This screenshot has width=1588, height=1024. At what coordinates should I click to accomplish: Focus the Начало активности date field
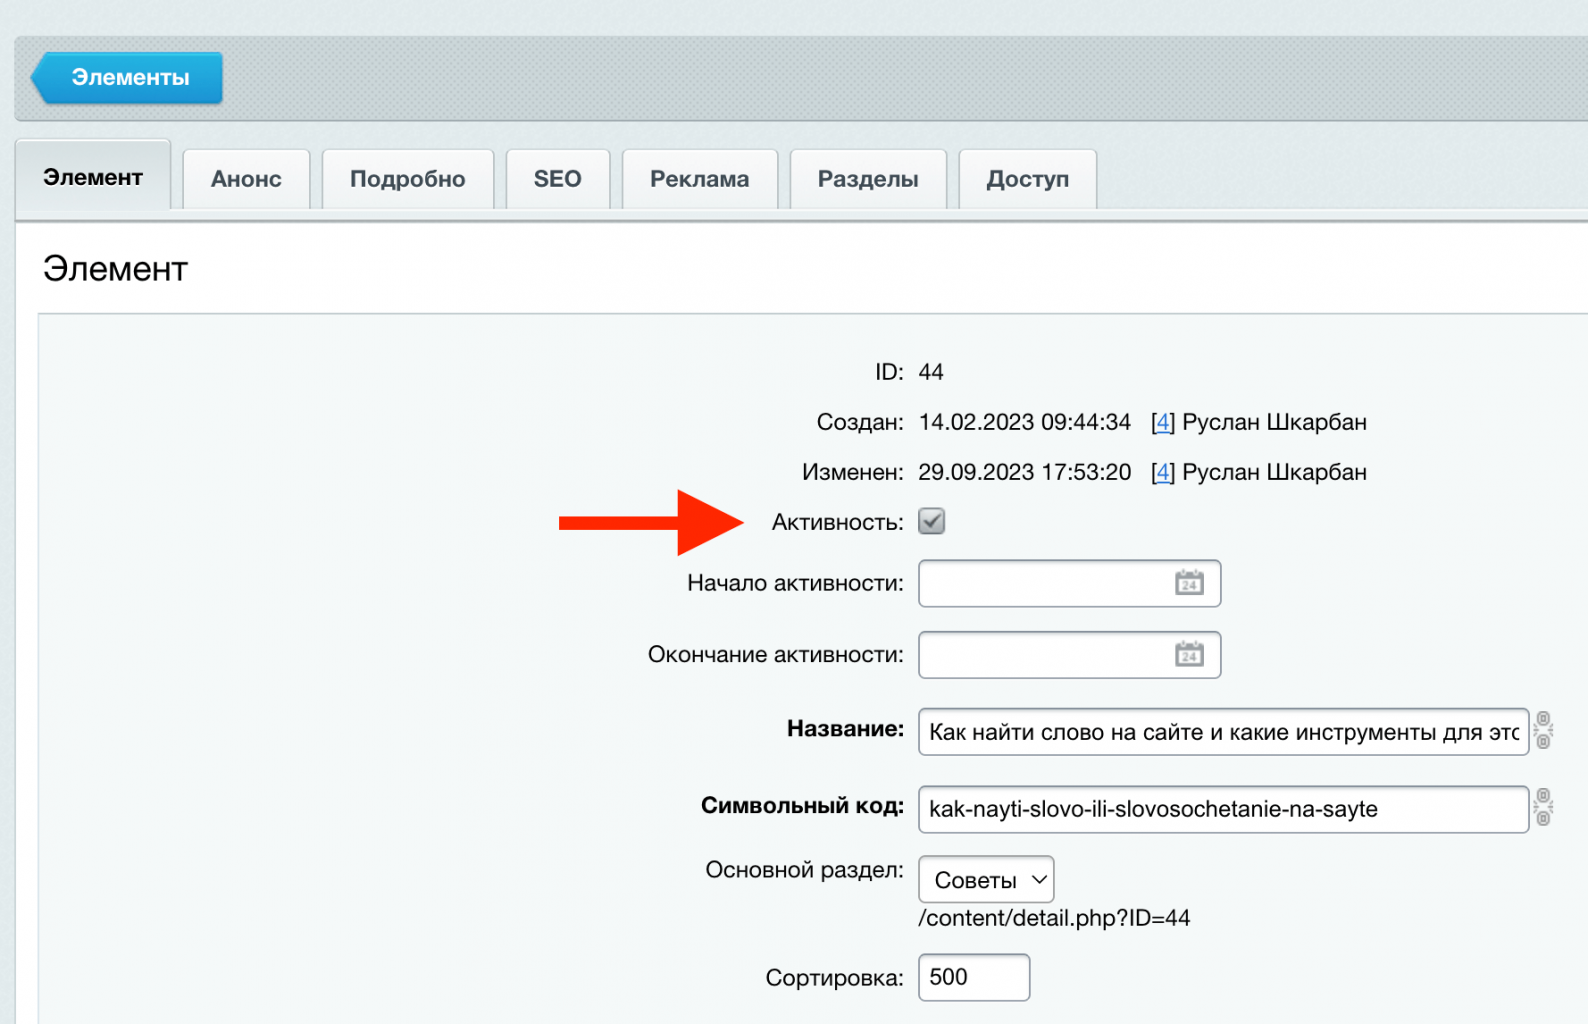click(1069, 583)
